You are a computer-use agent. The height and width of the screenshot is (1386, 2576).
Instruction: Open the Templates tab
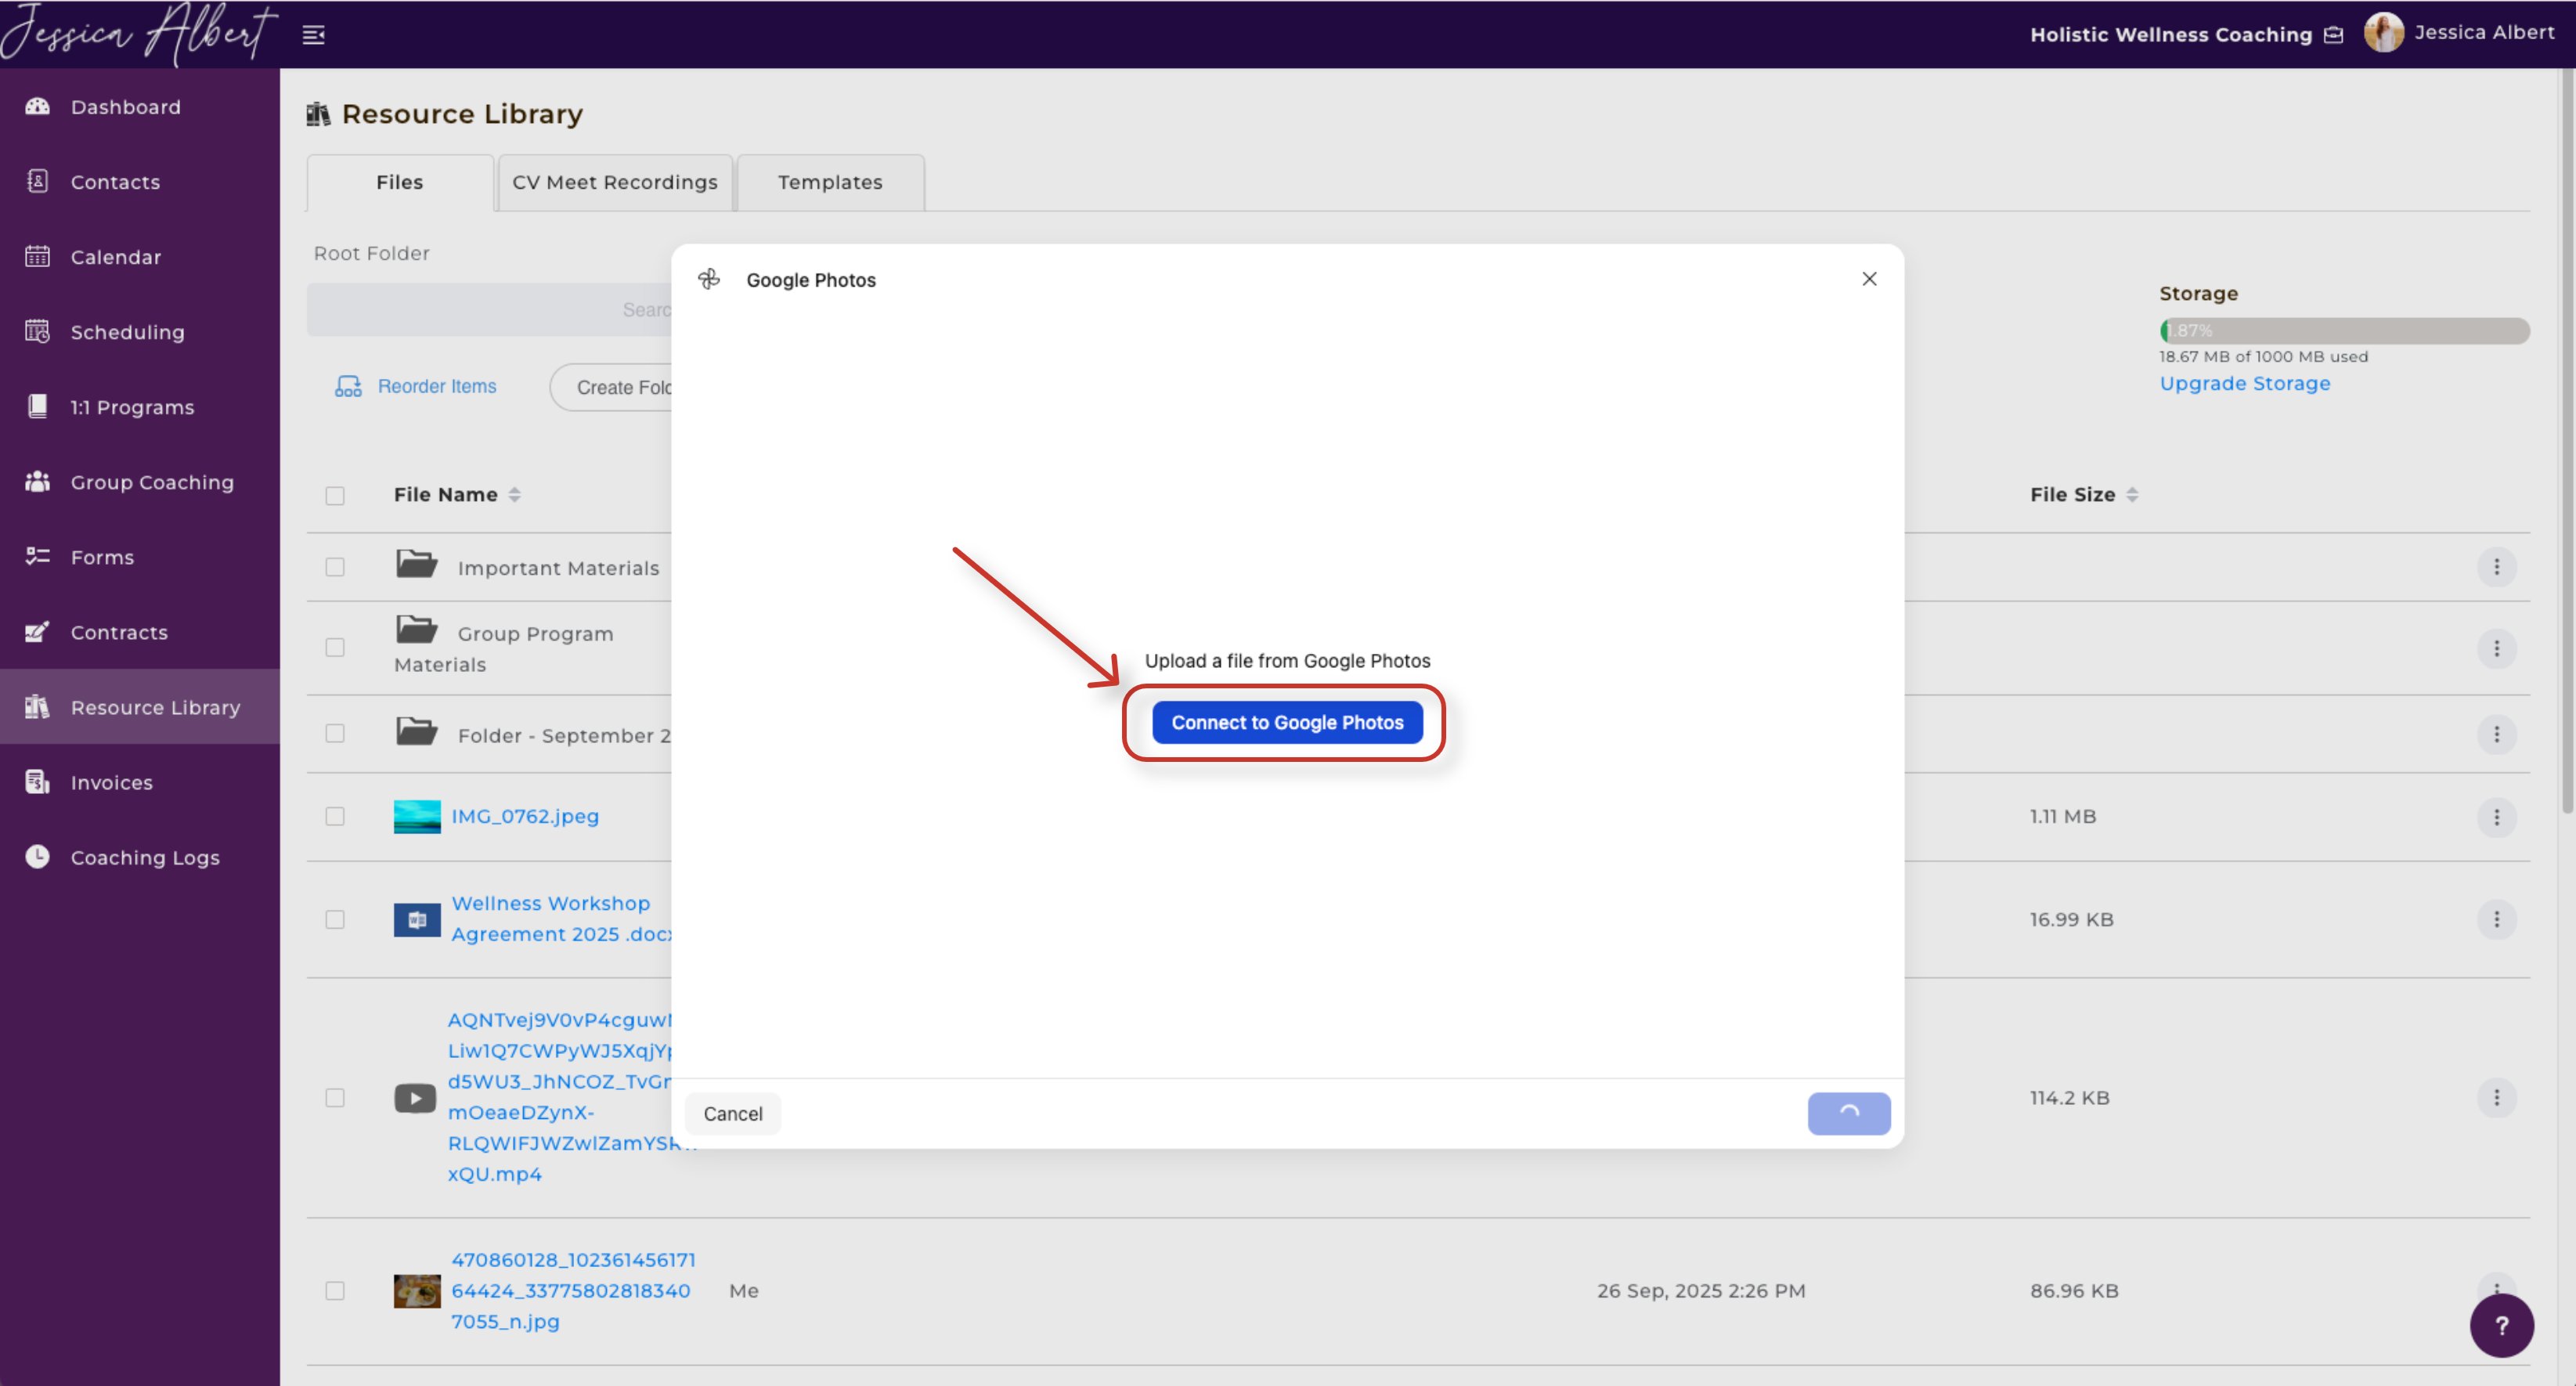pos(829,182)
